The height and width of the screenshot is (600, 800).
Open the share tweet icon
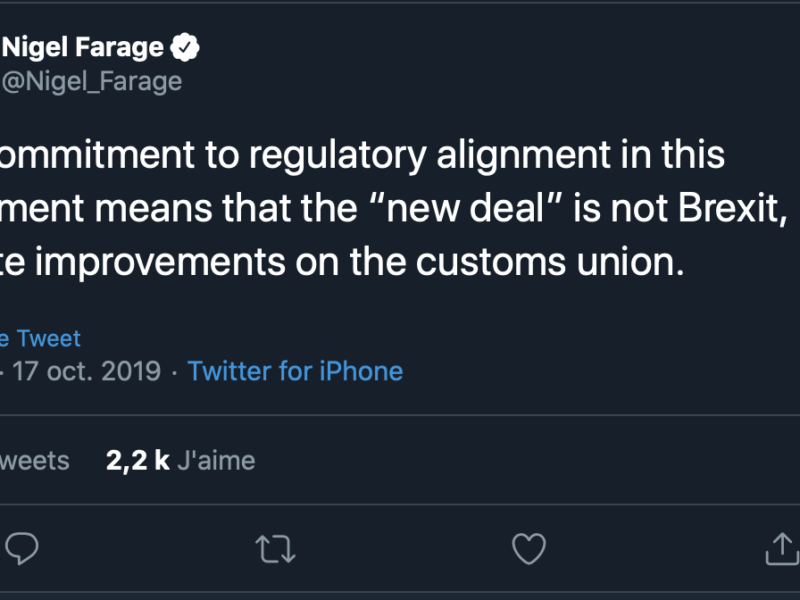click(x=780, y=547)
